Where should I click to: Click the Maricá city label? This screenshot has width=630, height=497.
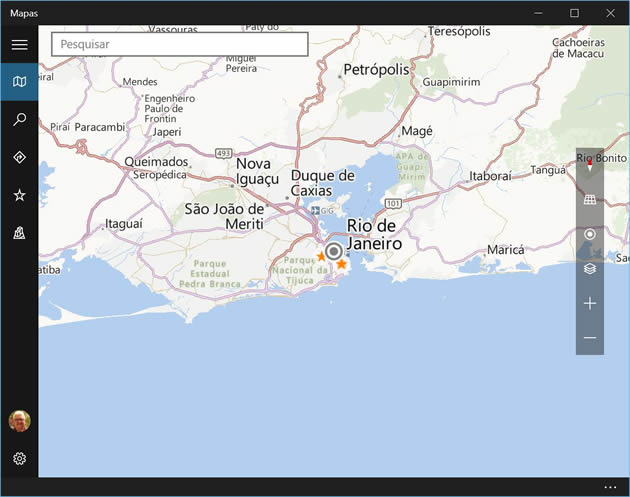tap(505, 250)
